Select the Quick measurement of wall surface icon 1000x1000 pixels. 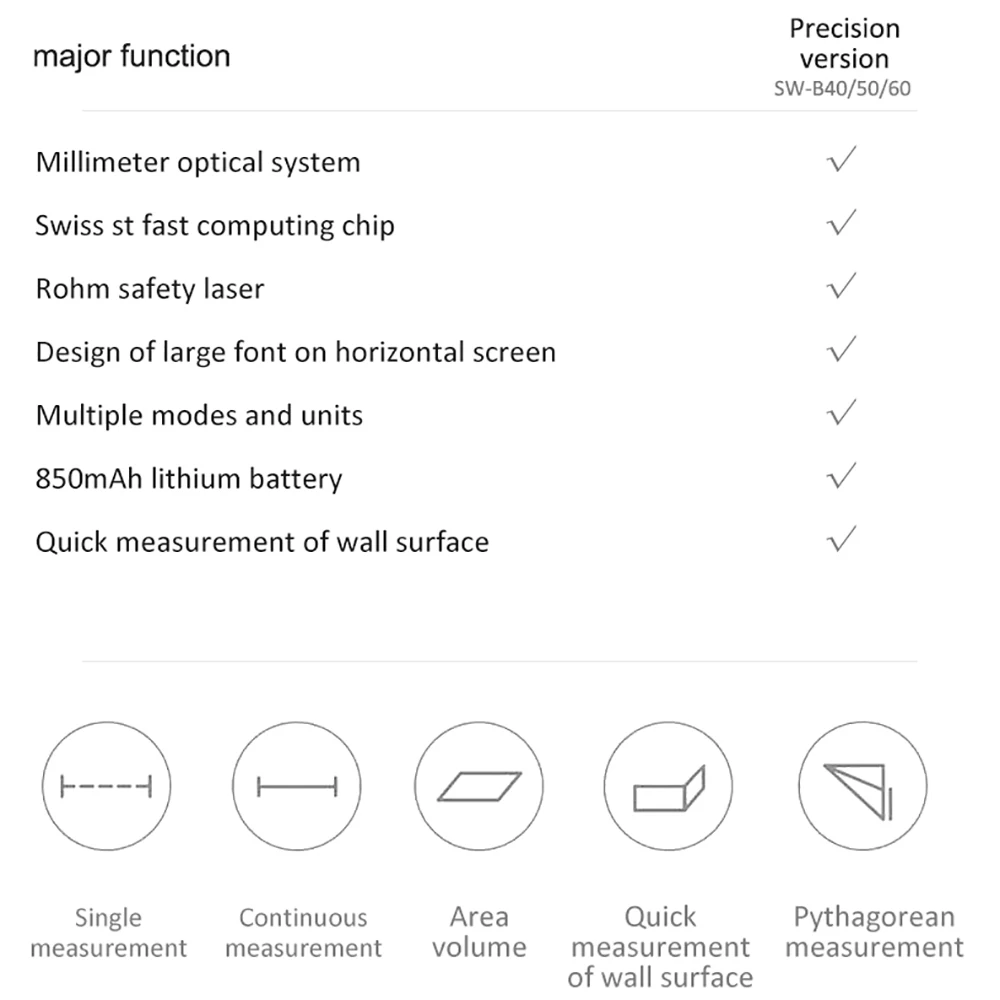point(669,786)
